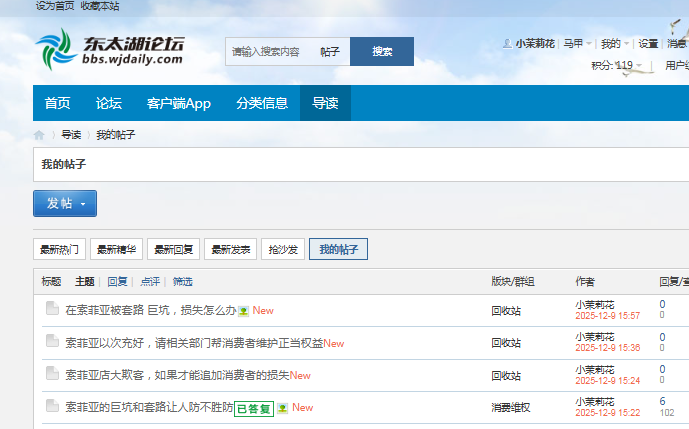Switch to 最新热门 tab

59,249
